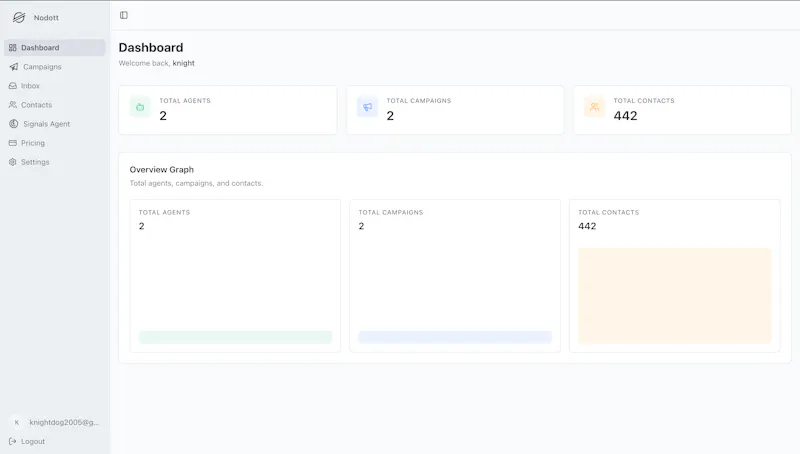Click the 442 value in top contacts card
The image size is (800, 454).
pos(626,116)
